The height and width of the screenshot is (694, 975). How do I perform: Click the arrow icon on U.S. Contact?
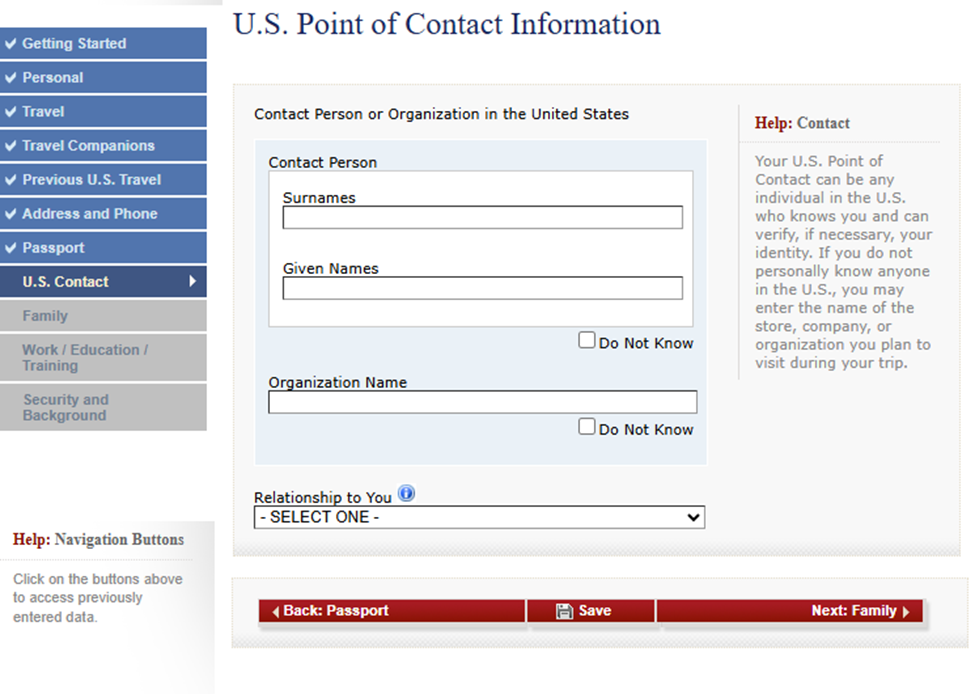[x=193, y=282]
